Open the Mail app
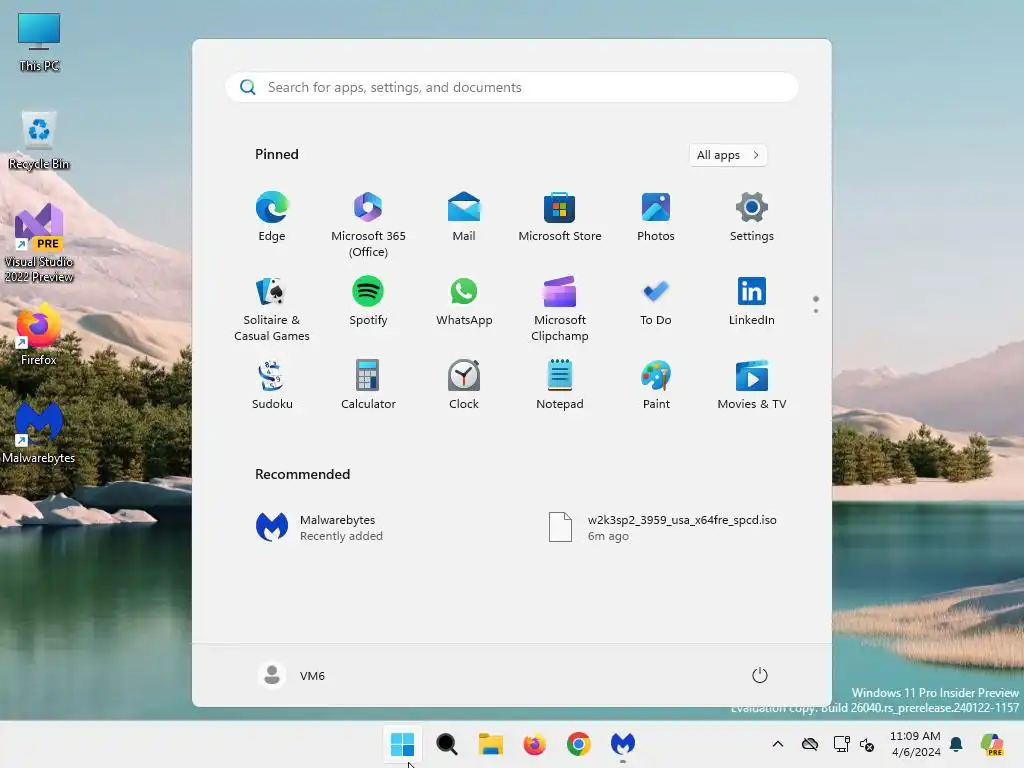The height and width of the screenshot is (768, 1024). (x=464, y=217)
